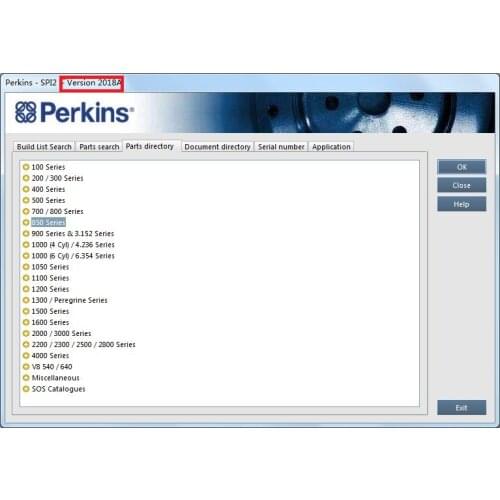This screenshot has height=500, width=500.
Task: Click the icon beside 900 Series & 3.152 Series
Action: tap(26, 233)
